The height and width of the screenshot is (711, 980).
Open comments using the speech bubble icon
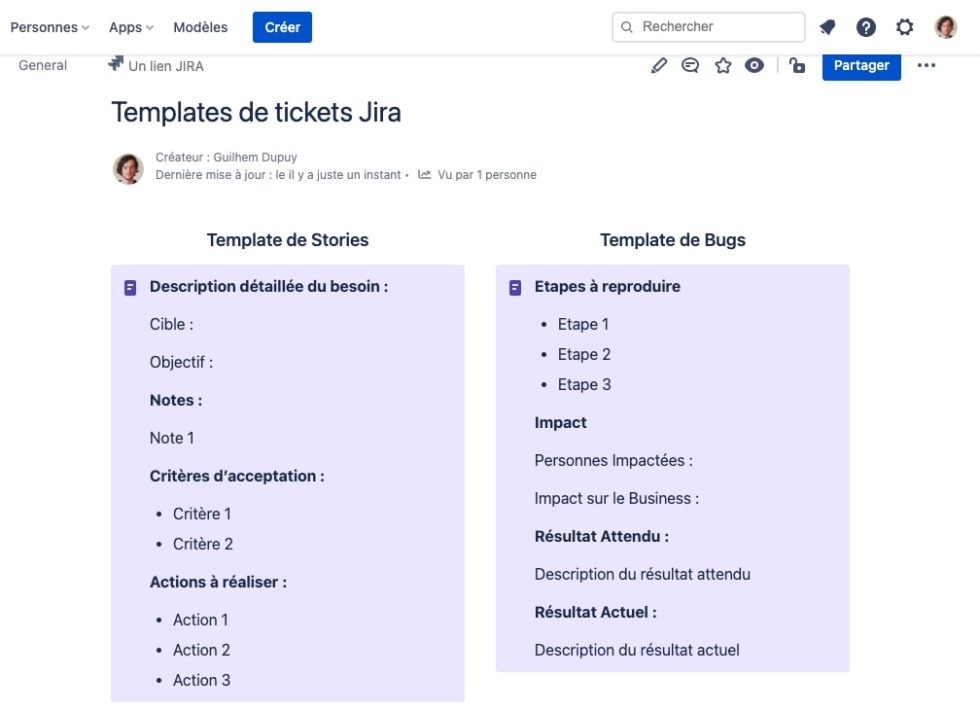click(691, 65)
